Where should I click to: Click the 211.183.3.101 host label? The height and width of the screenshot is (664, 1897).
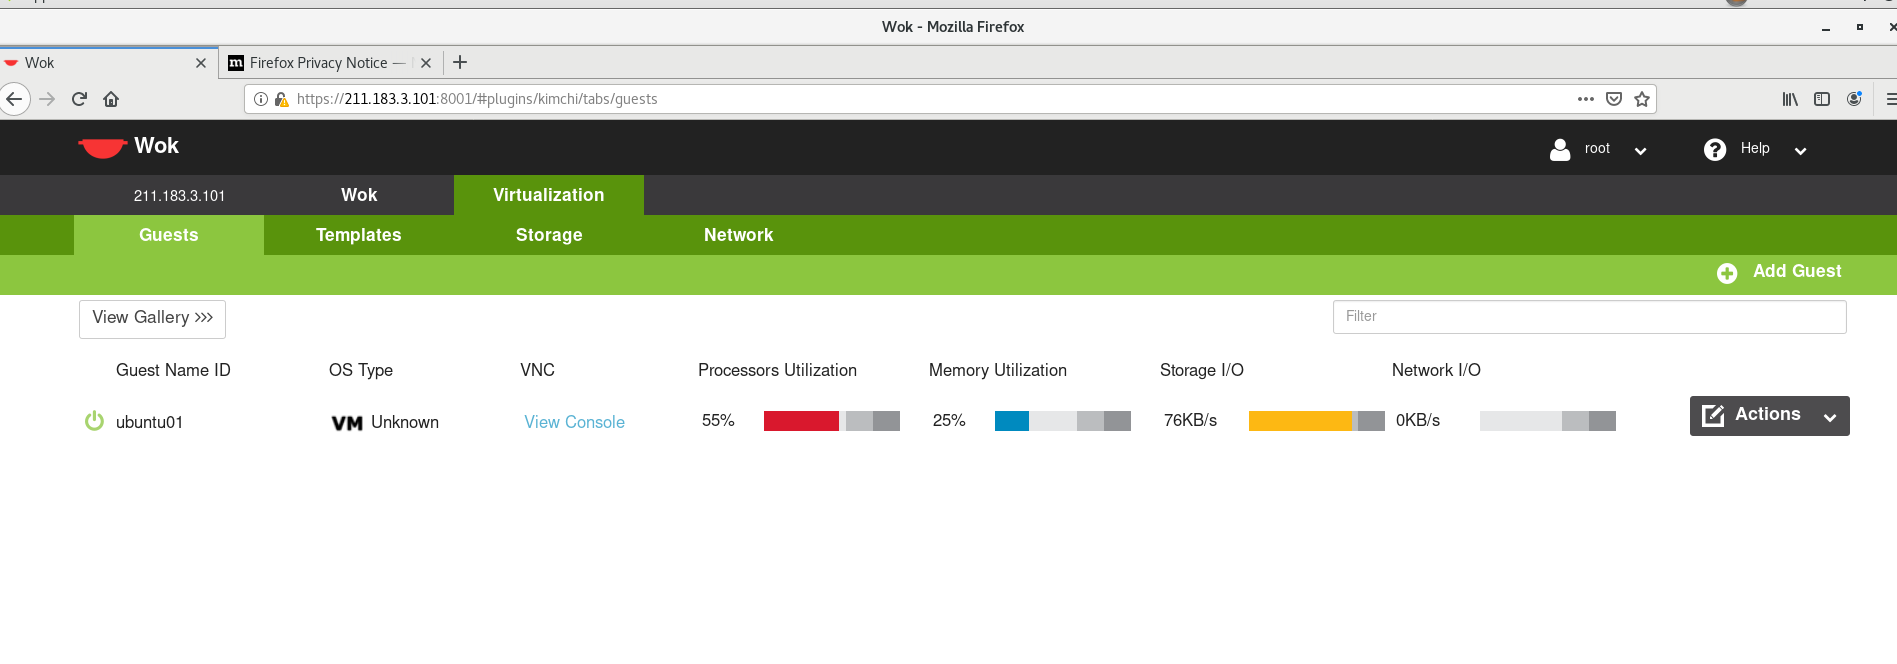point(179,196)
